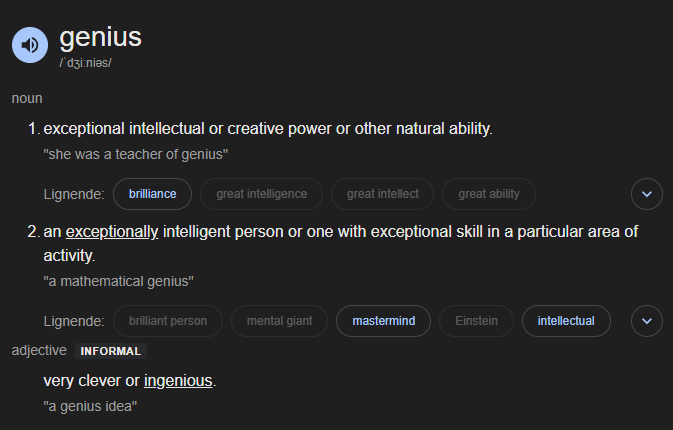Viewport: 673px width, 430px height.
Task: Click the "she was a teacher of genius" example
Action: pyautogui.click(x=136, y=154)
